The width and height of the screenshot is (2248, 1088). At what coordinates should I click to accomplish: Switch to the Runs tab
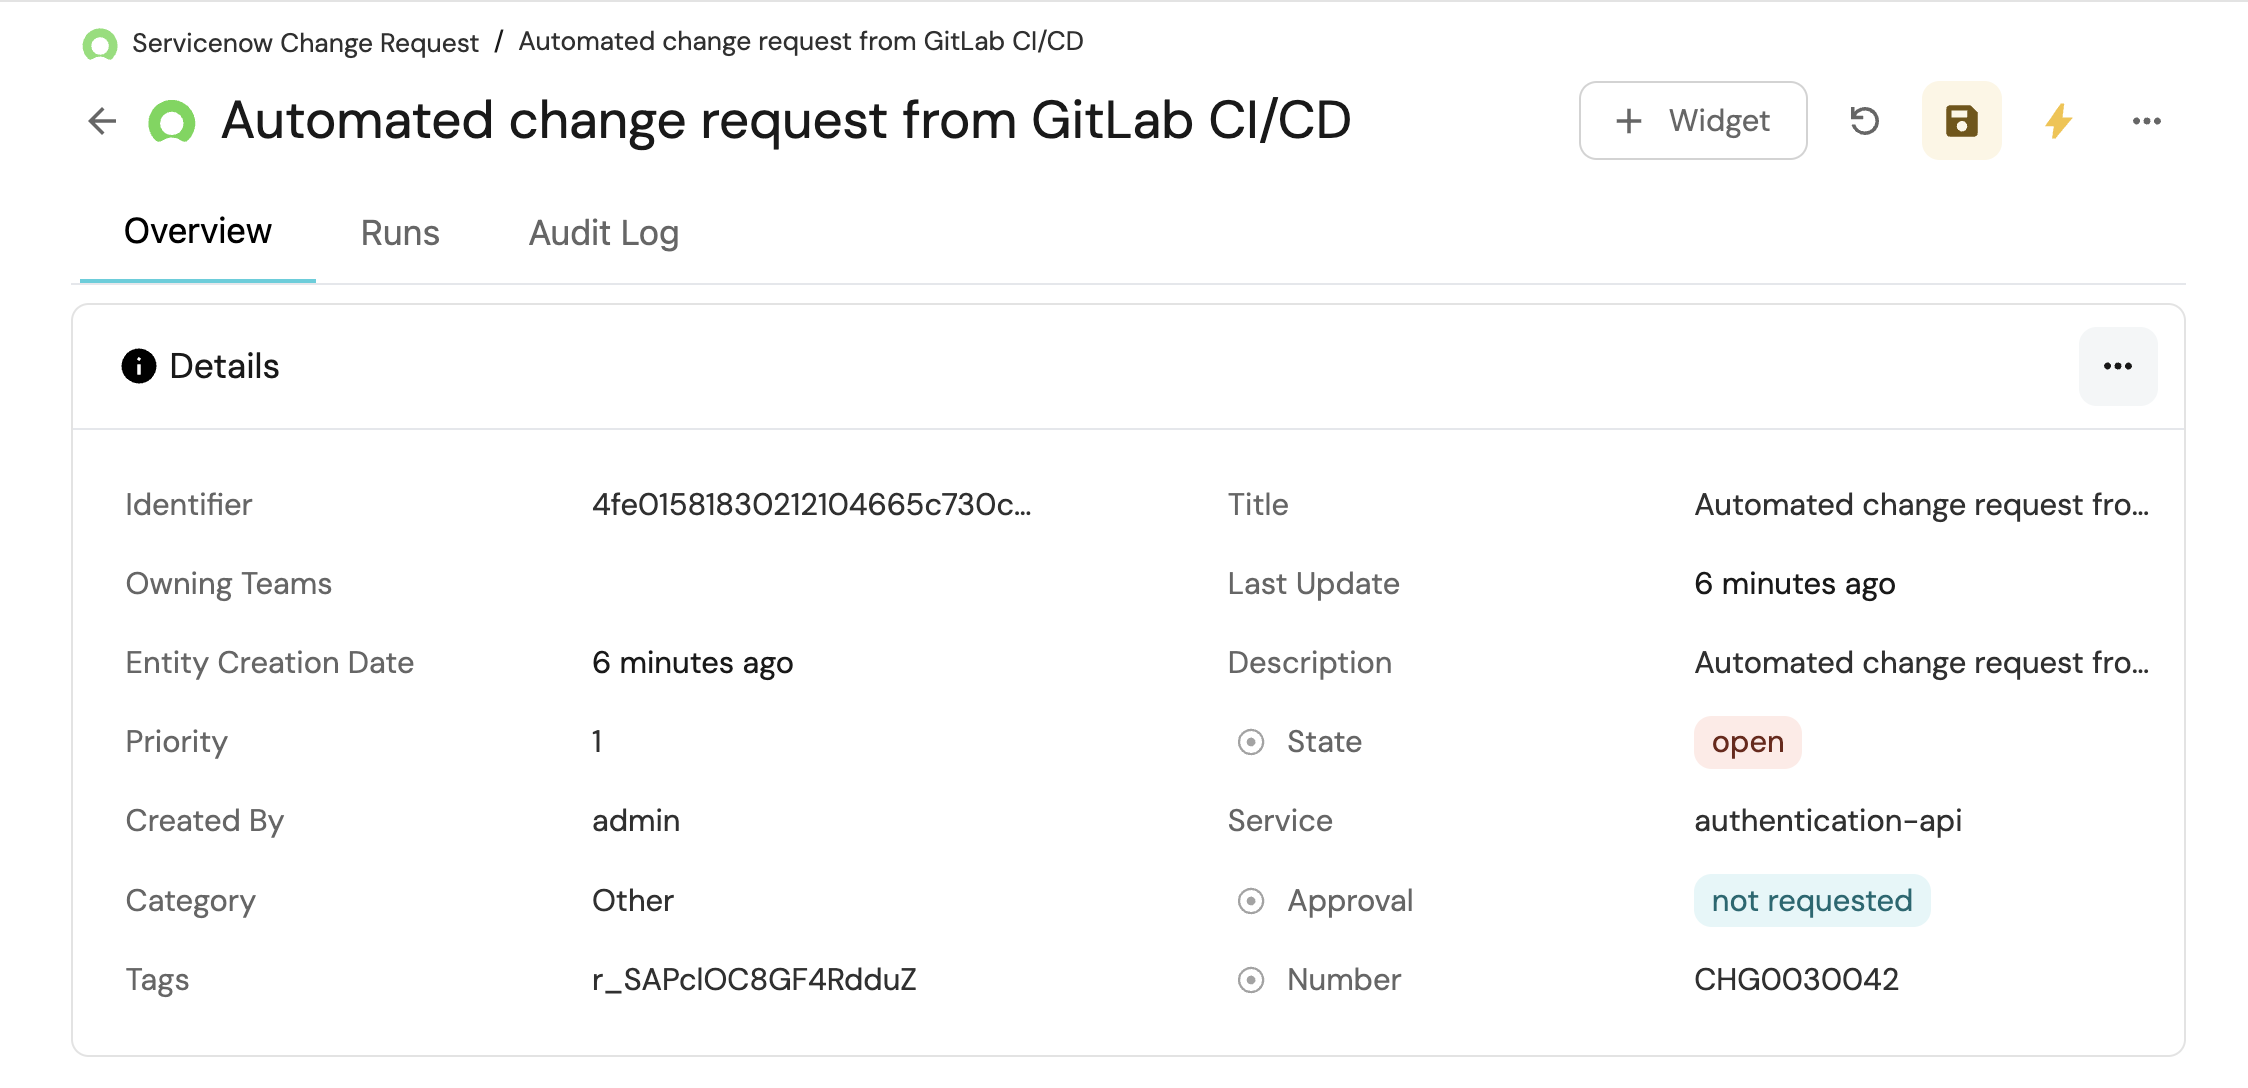click(x=400, y=233)
